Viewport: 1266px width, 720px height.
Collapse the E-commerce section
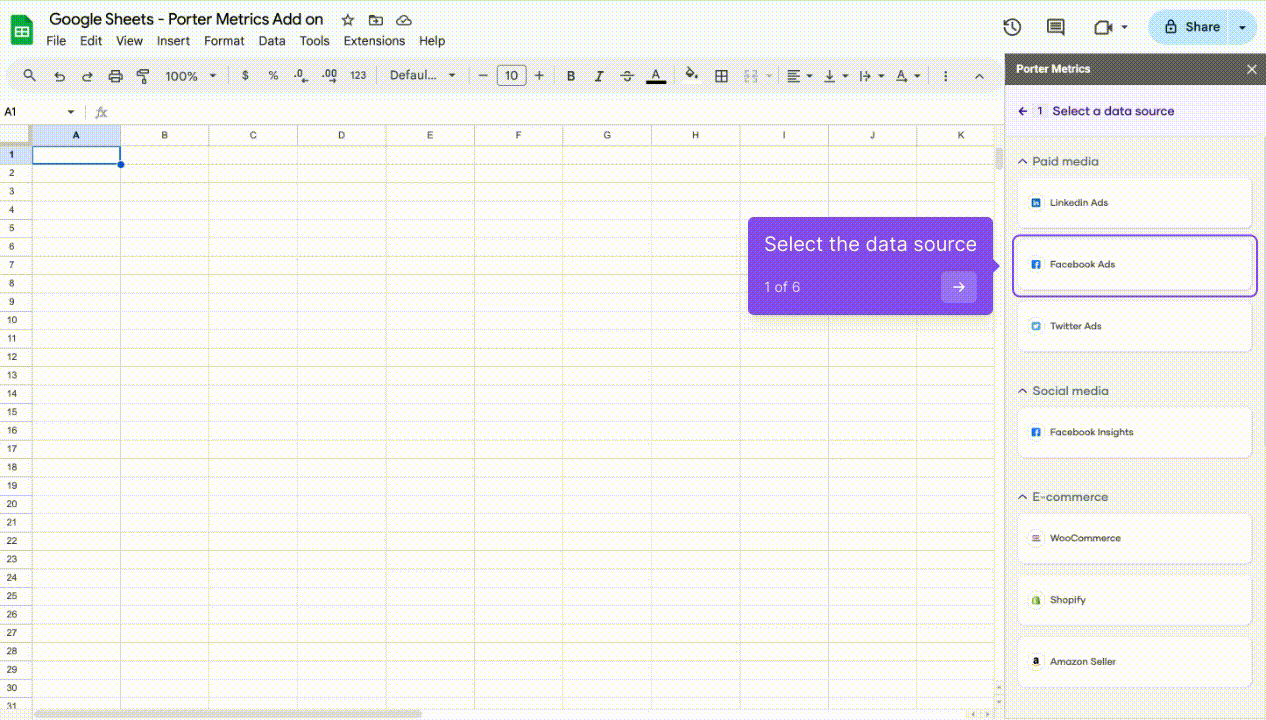(1022, 497)
